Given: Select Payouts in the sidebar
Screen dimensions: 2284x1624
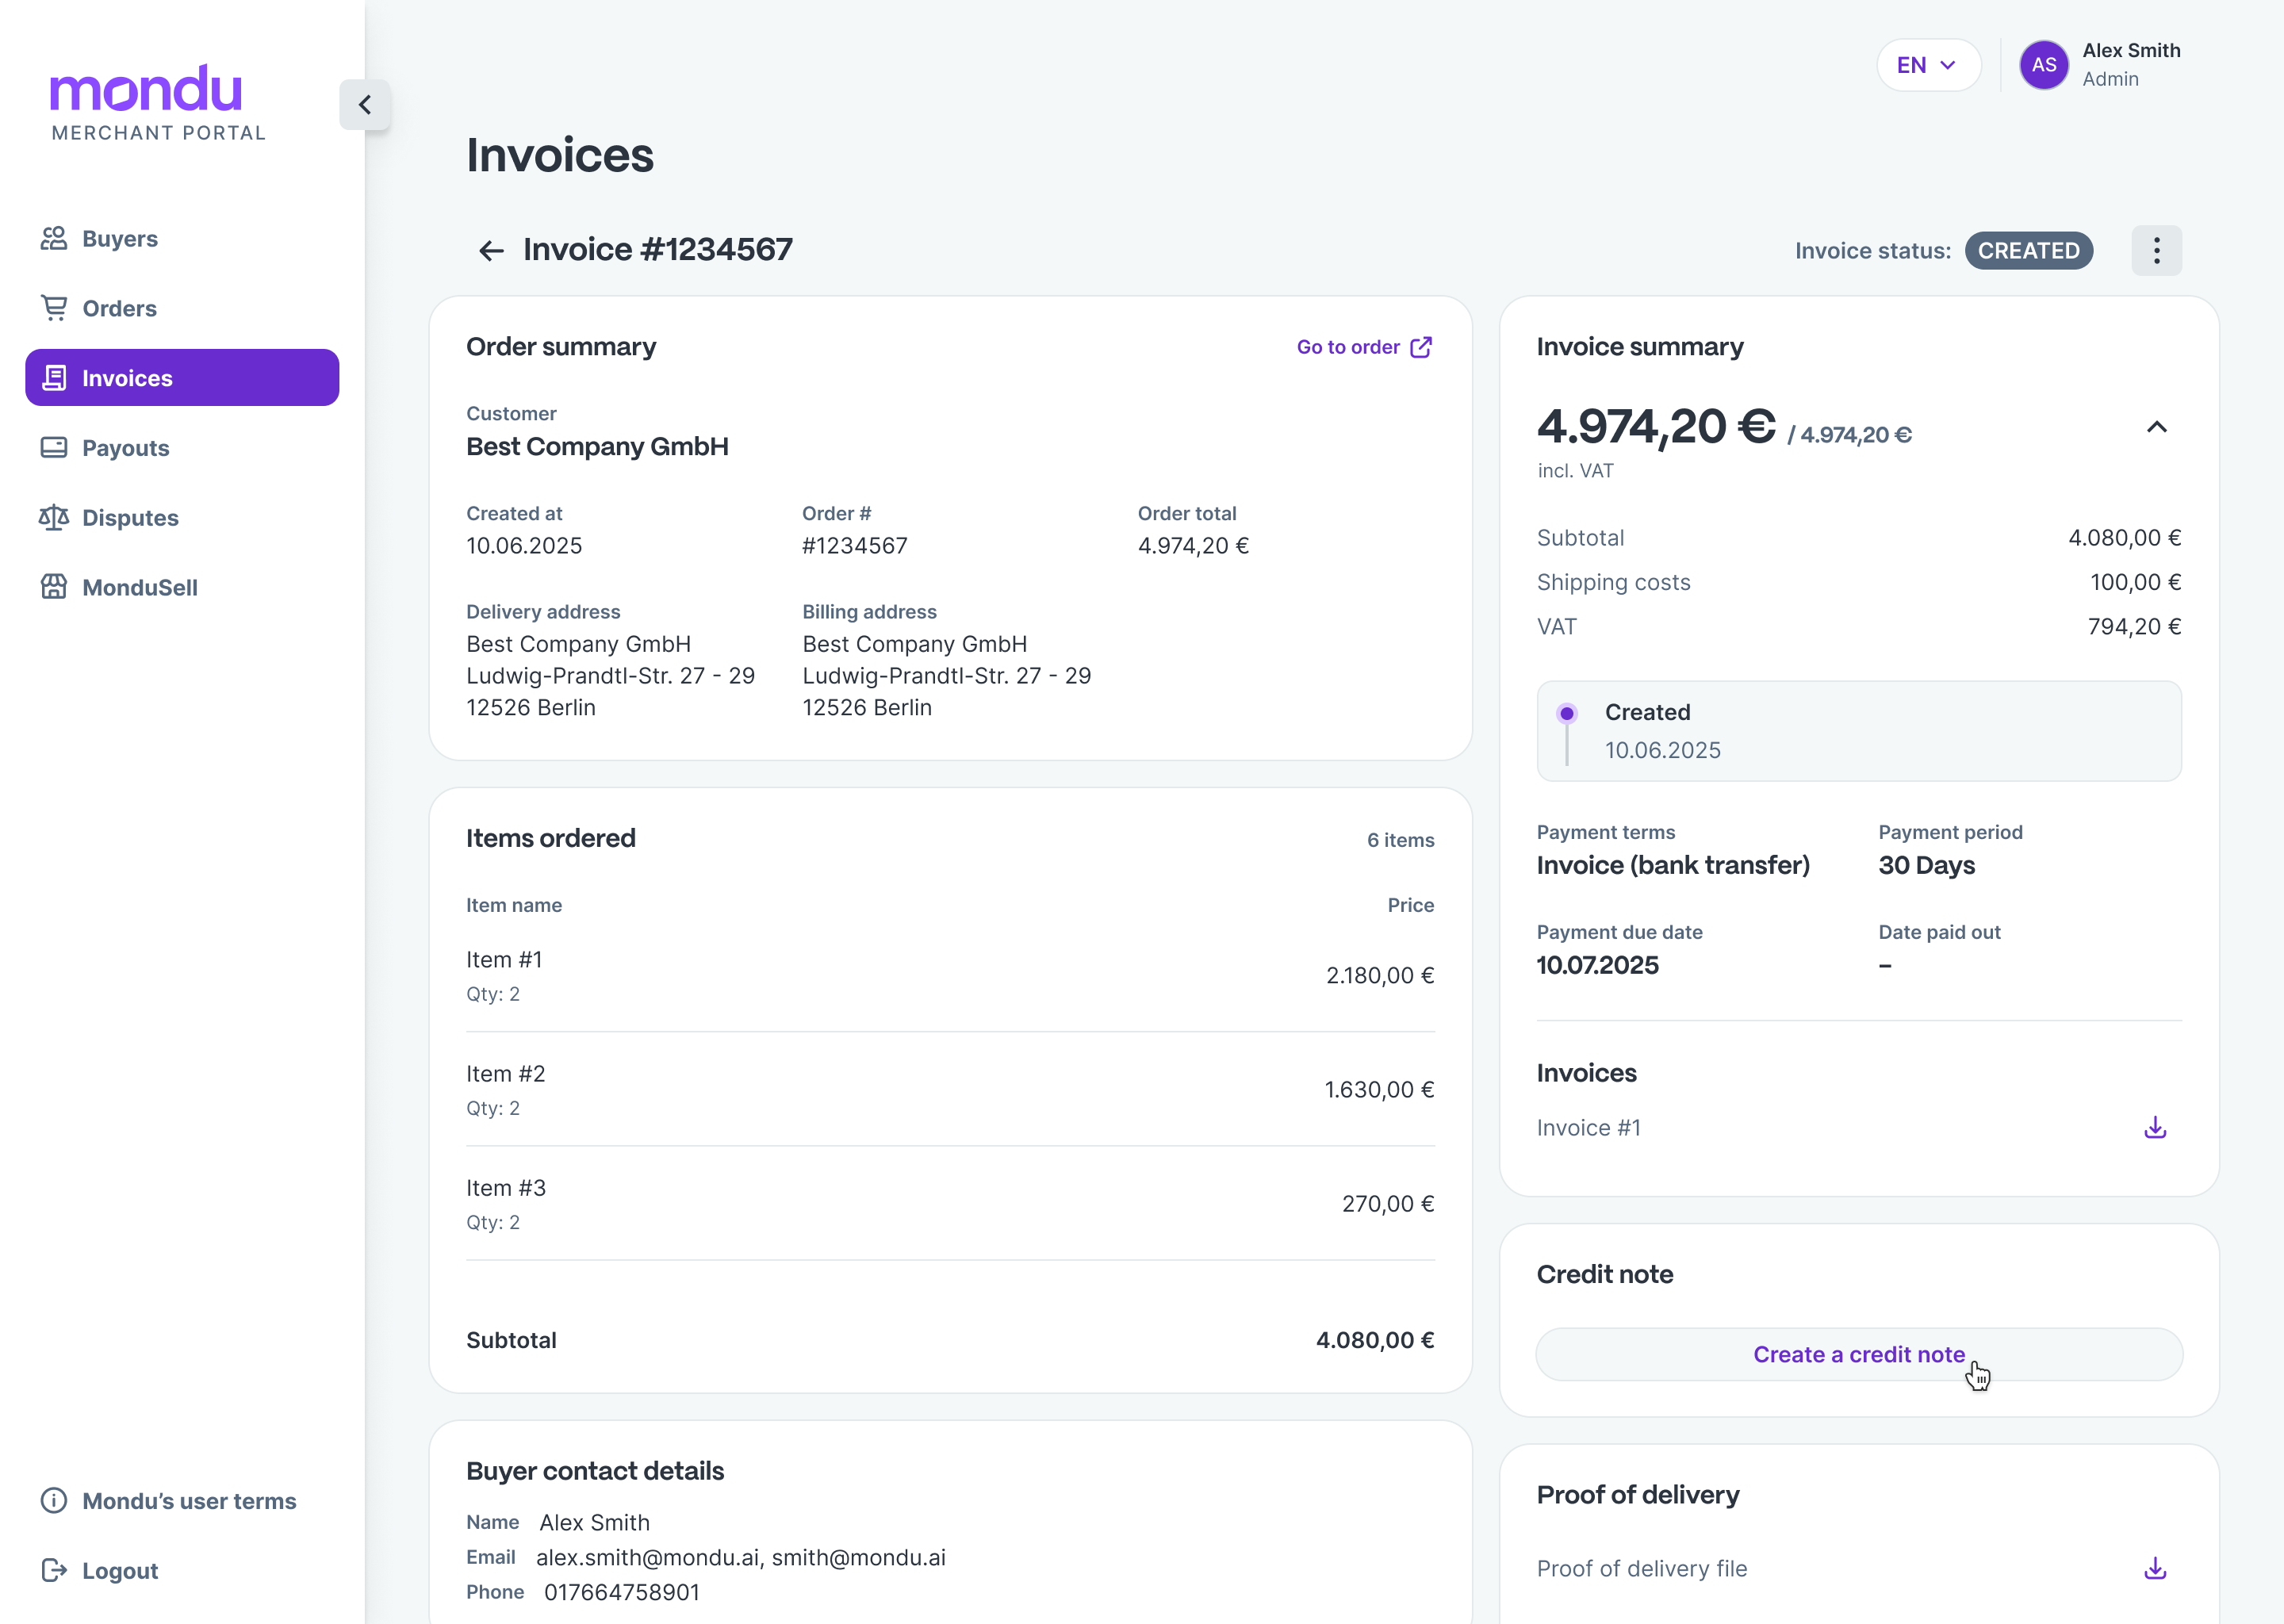Looking at the screenshot, I should (125, 448).
